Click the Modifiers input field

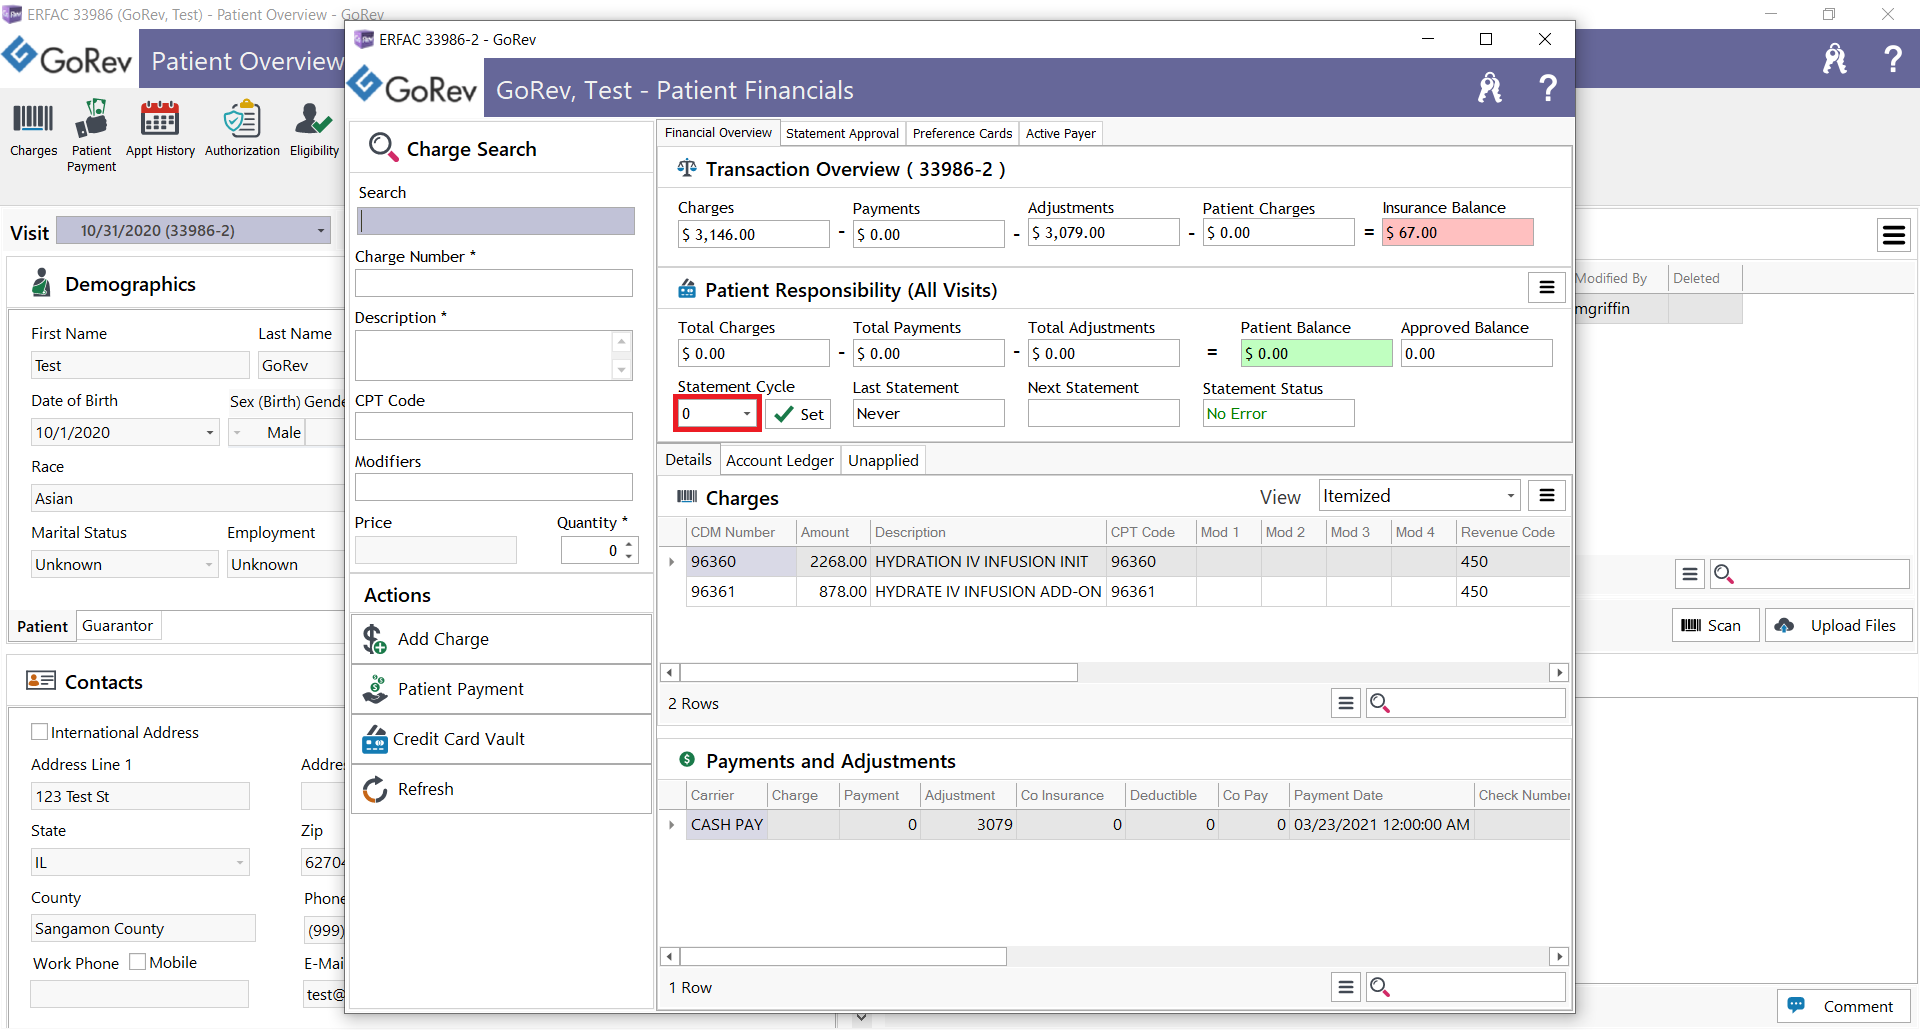[494, 487]
